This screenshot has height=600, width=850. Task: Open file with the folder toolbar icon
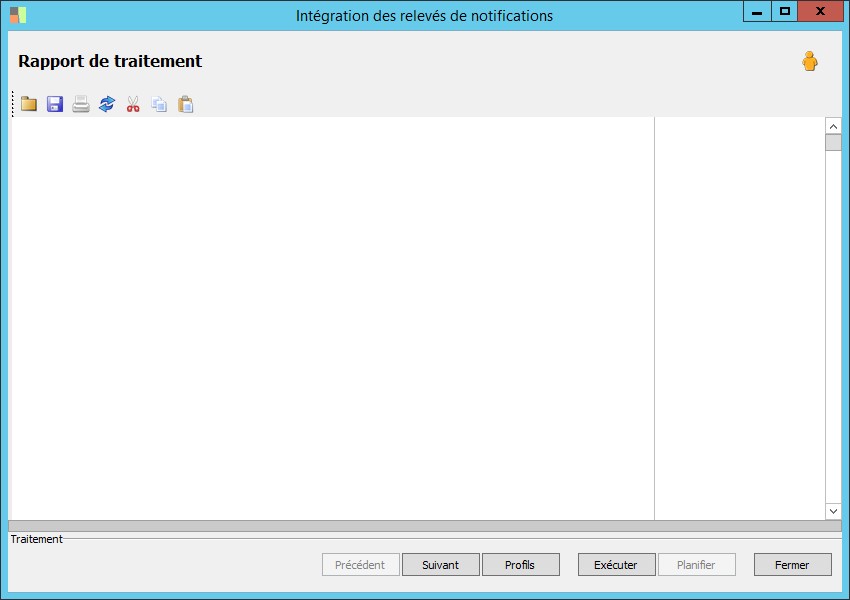click(29, 104)
